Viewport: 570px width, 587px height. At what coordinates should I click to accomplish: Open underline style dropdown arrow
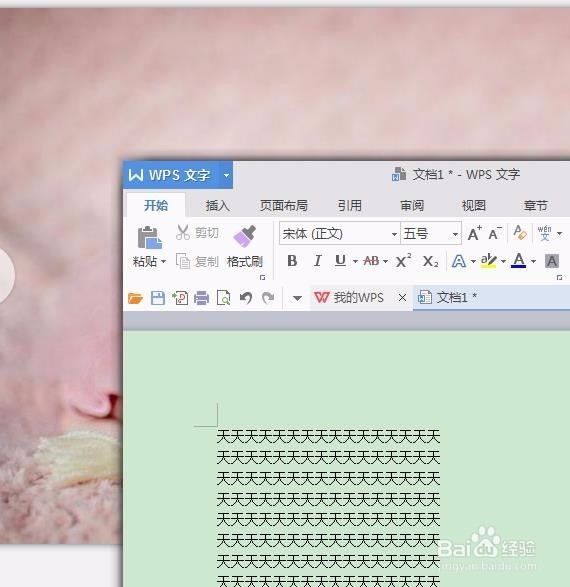click(x=355, y=261)
